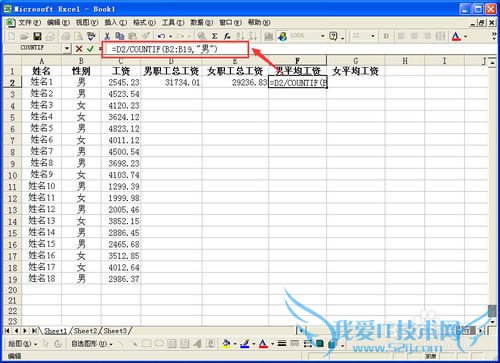Select the Format Painter brush icon
The height and width of the screenshot is (363, 500).
pyautogui.click(x=145, y=36)
